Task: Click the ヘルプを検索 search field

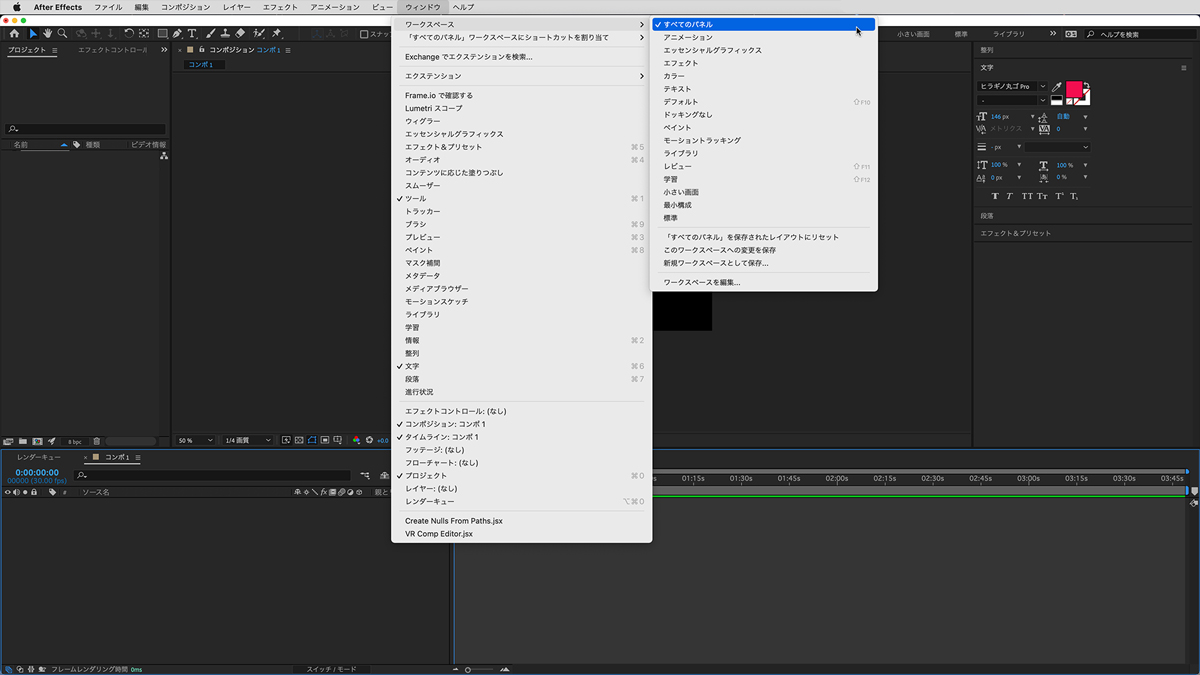Action: click(1140, 34)
